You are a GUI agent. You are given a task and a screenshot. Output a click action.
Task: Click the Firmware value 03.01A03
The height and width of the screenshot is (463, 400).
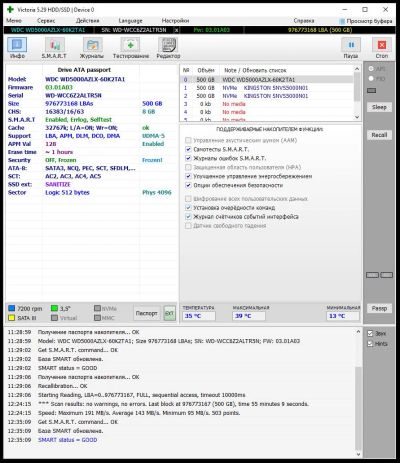pyautogui.click(x=59, y=87)
